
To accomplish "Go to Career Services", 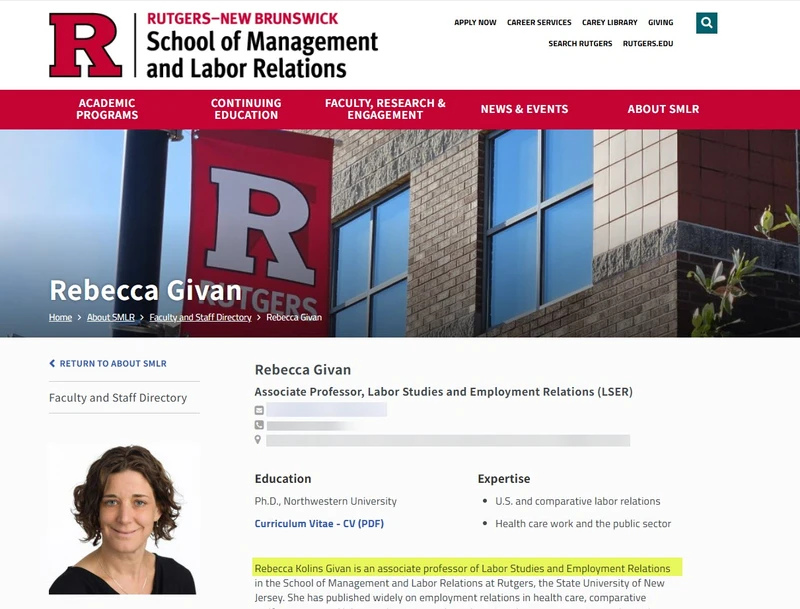I will click(539, 22).
